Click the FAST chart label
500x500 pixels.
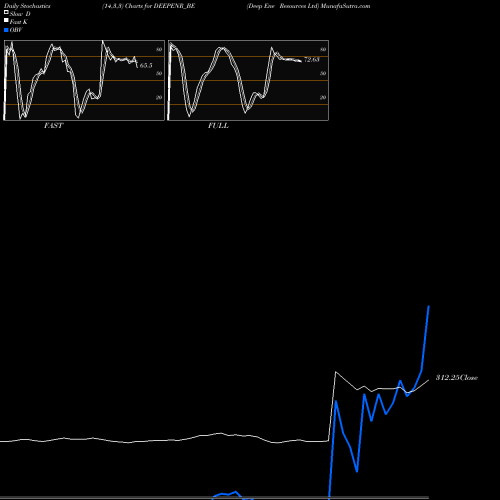click(x=53, y=126)
